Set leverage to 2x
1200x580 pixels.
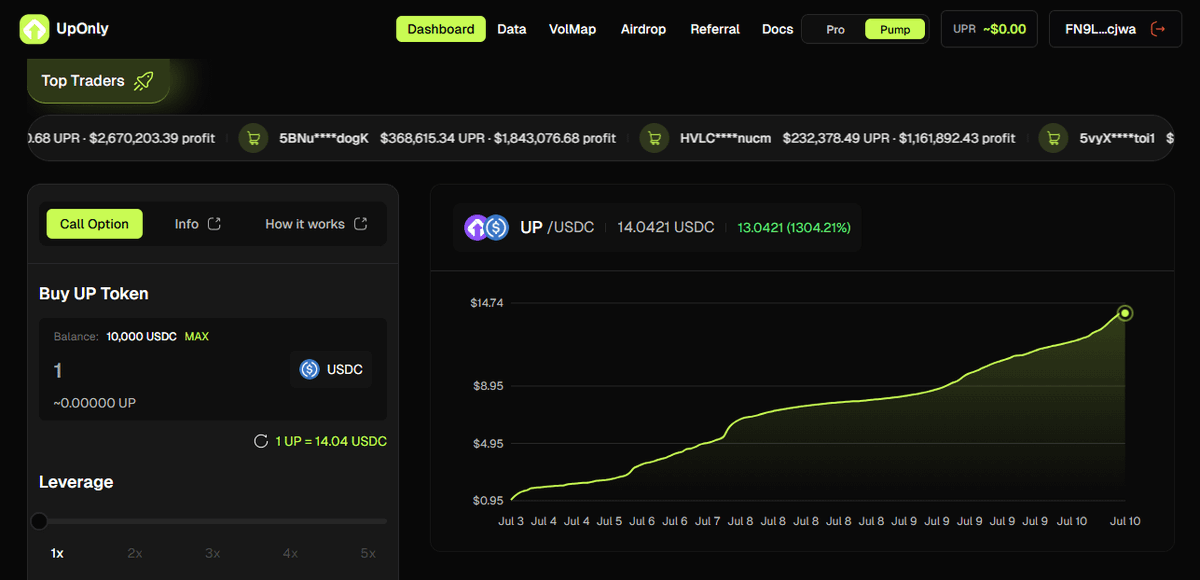pyautogui.click(x=135, y=553)
